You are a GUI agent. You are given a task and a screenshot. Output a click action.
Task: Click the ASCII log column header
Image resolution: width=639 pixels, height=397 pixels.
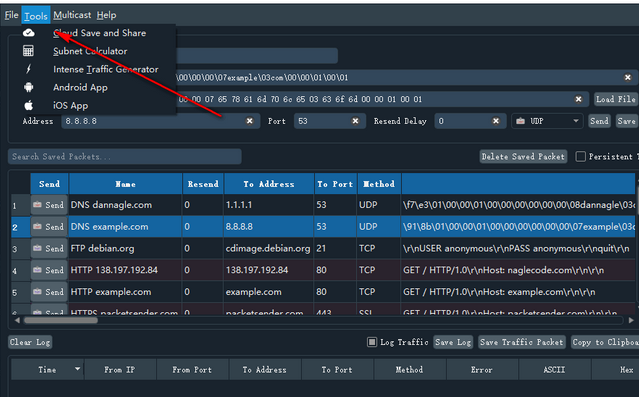554,370
